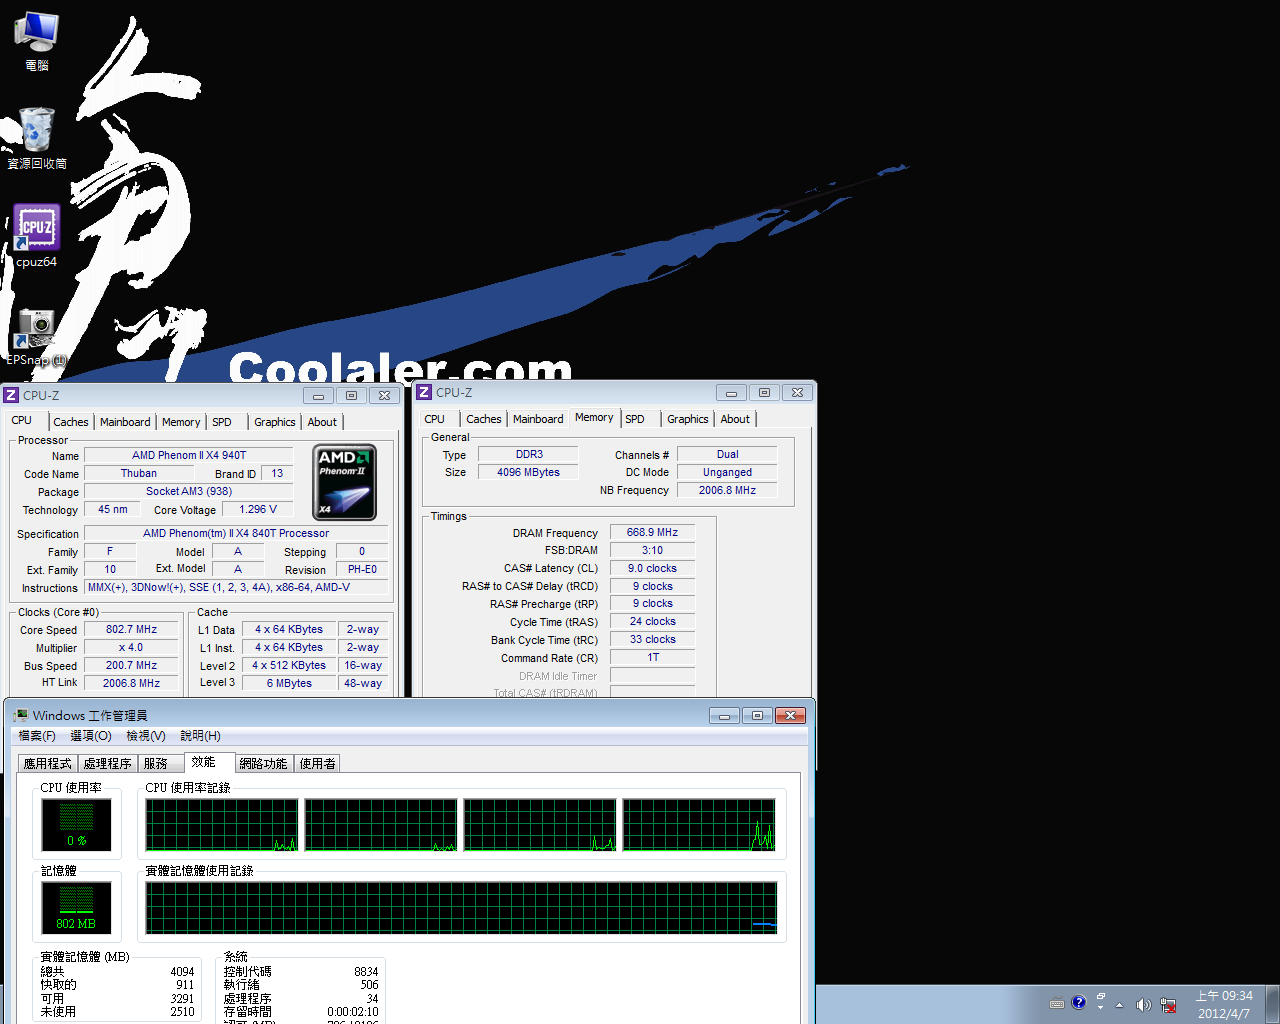Viewport: 1280px width, 1024px height.
Task: Click Code Name value Thuban
Action: click(x=139, y=473)
